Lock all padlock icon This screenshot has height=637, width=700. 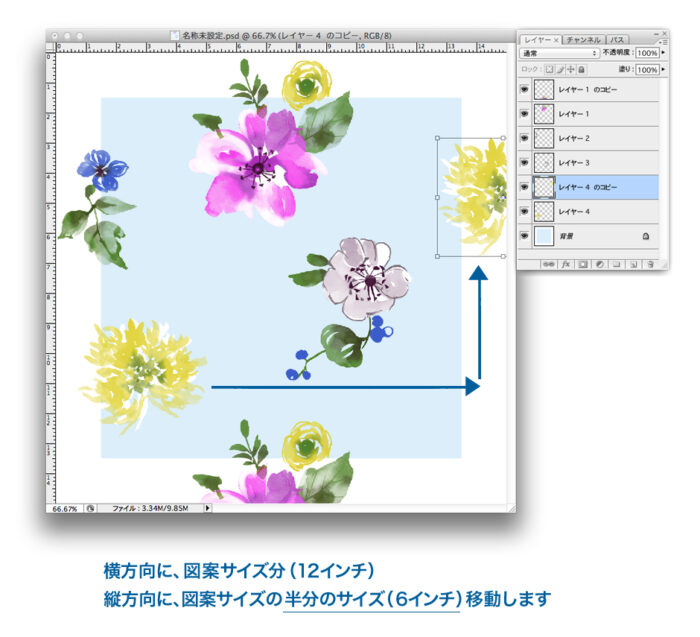(581, 70)
